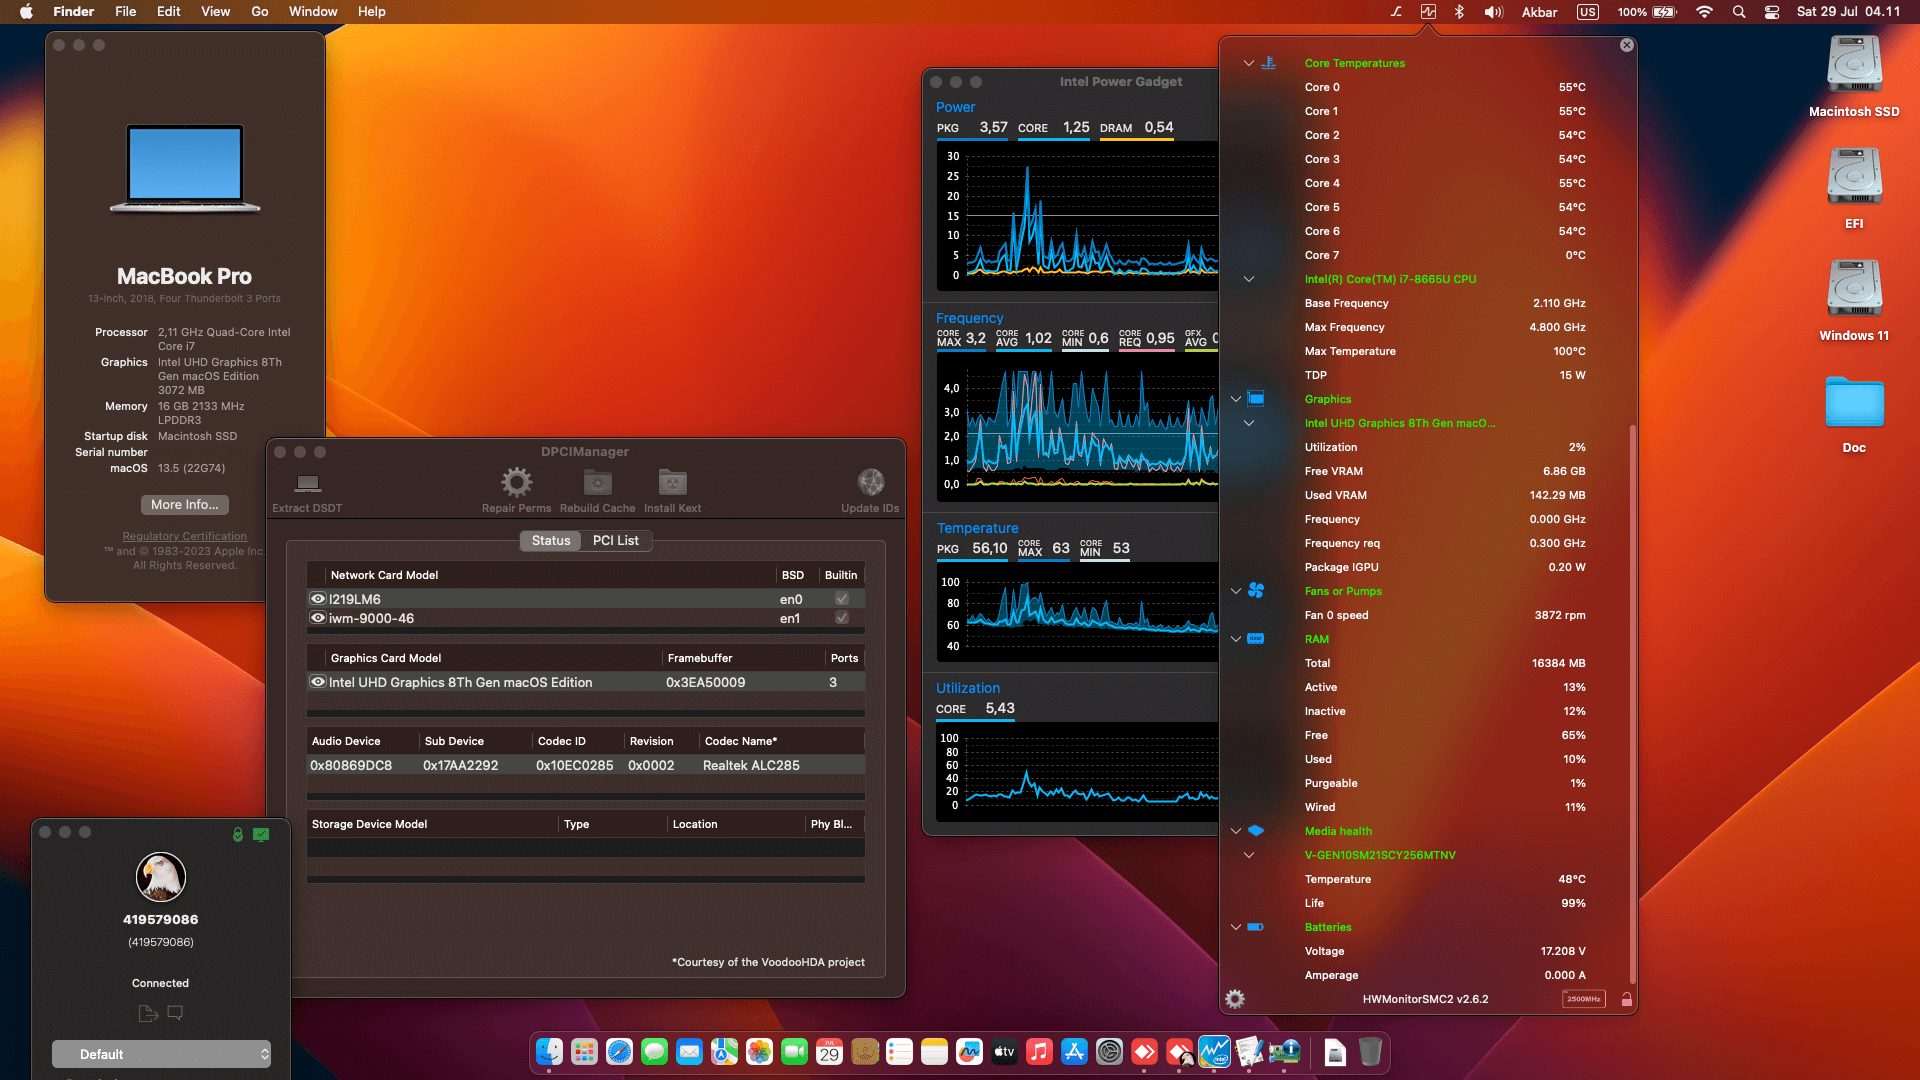Open HWMonitorSMC2 settings gear icon
The image size is (1920, 1080).
1235,999
